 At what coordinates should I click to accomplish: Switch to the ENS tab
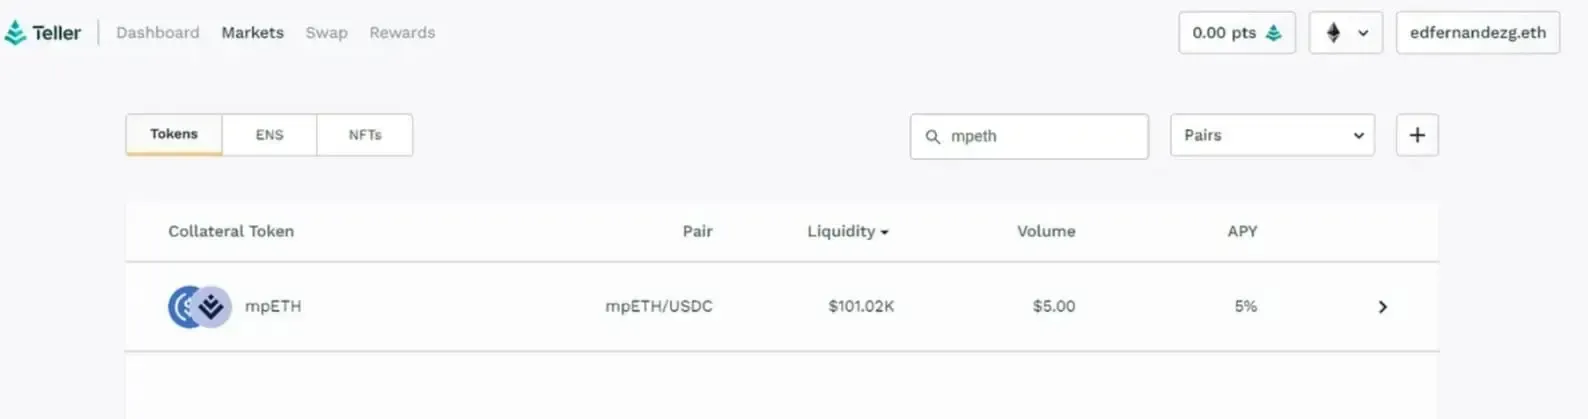(x=269, y=134)
